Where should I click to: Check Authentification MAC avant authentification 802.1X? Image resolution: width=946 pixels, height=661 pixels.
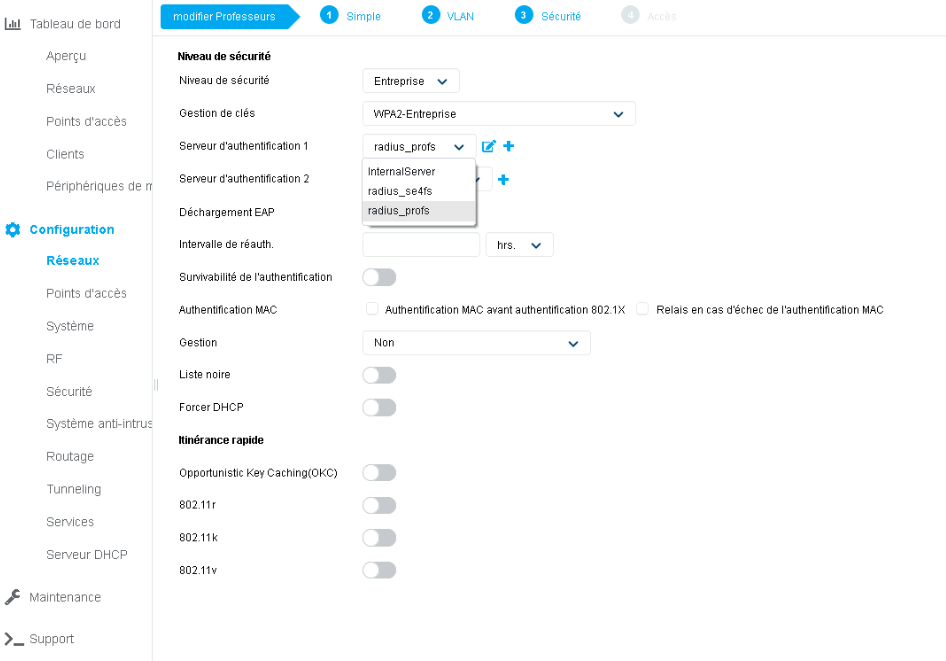point(372,310)
